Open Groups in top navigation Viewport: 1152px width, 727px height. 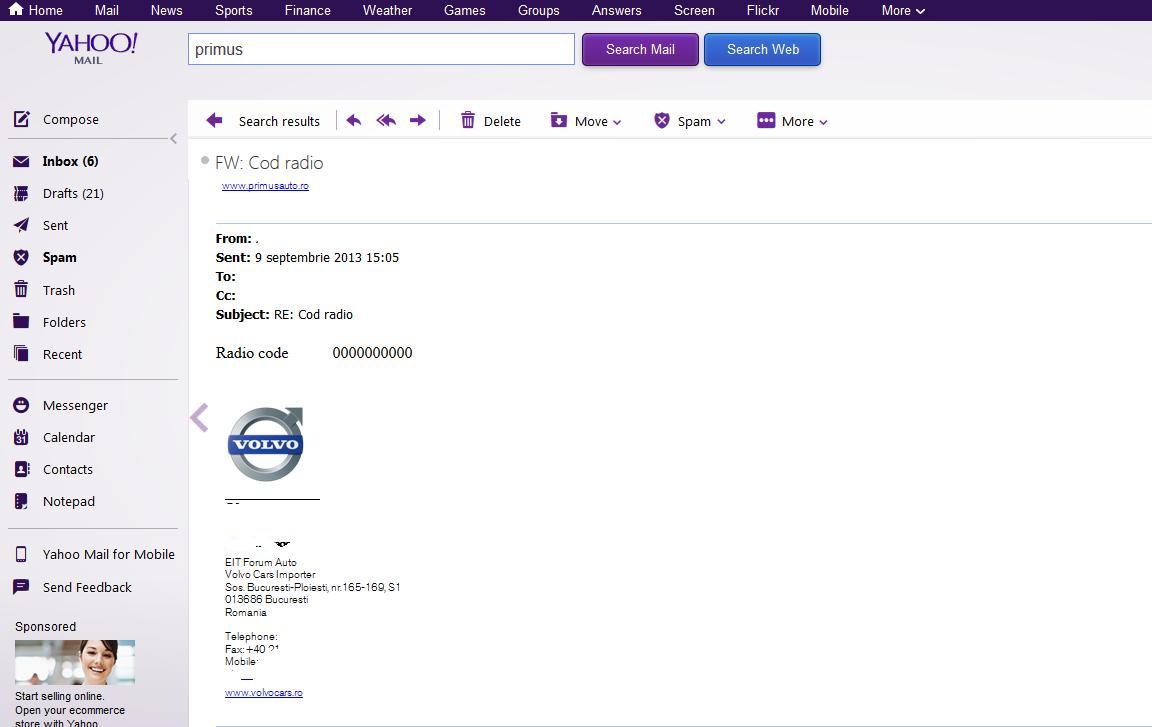pos(539,10)
